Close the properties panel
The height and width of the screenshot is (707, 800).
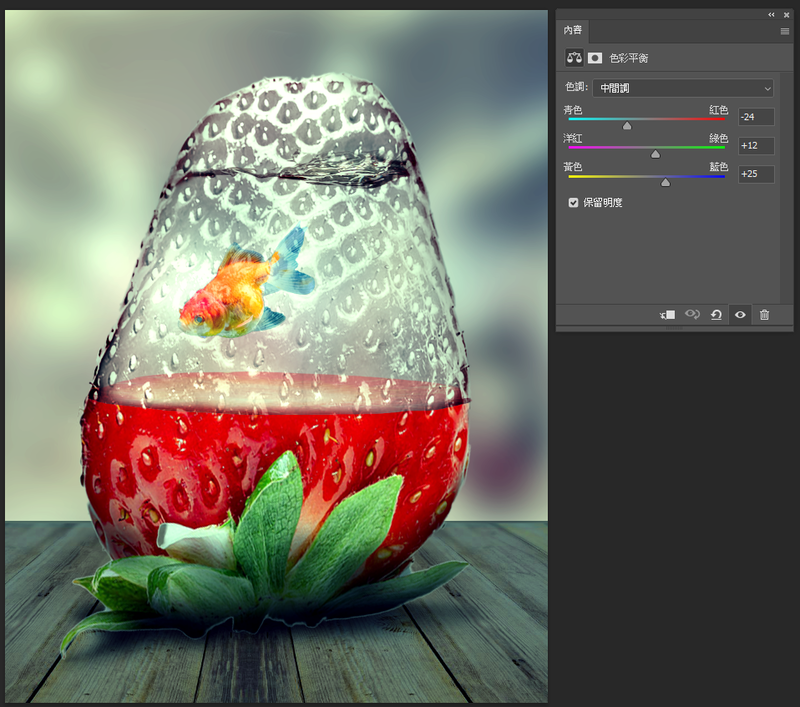786,15
